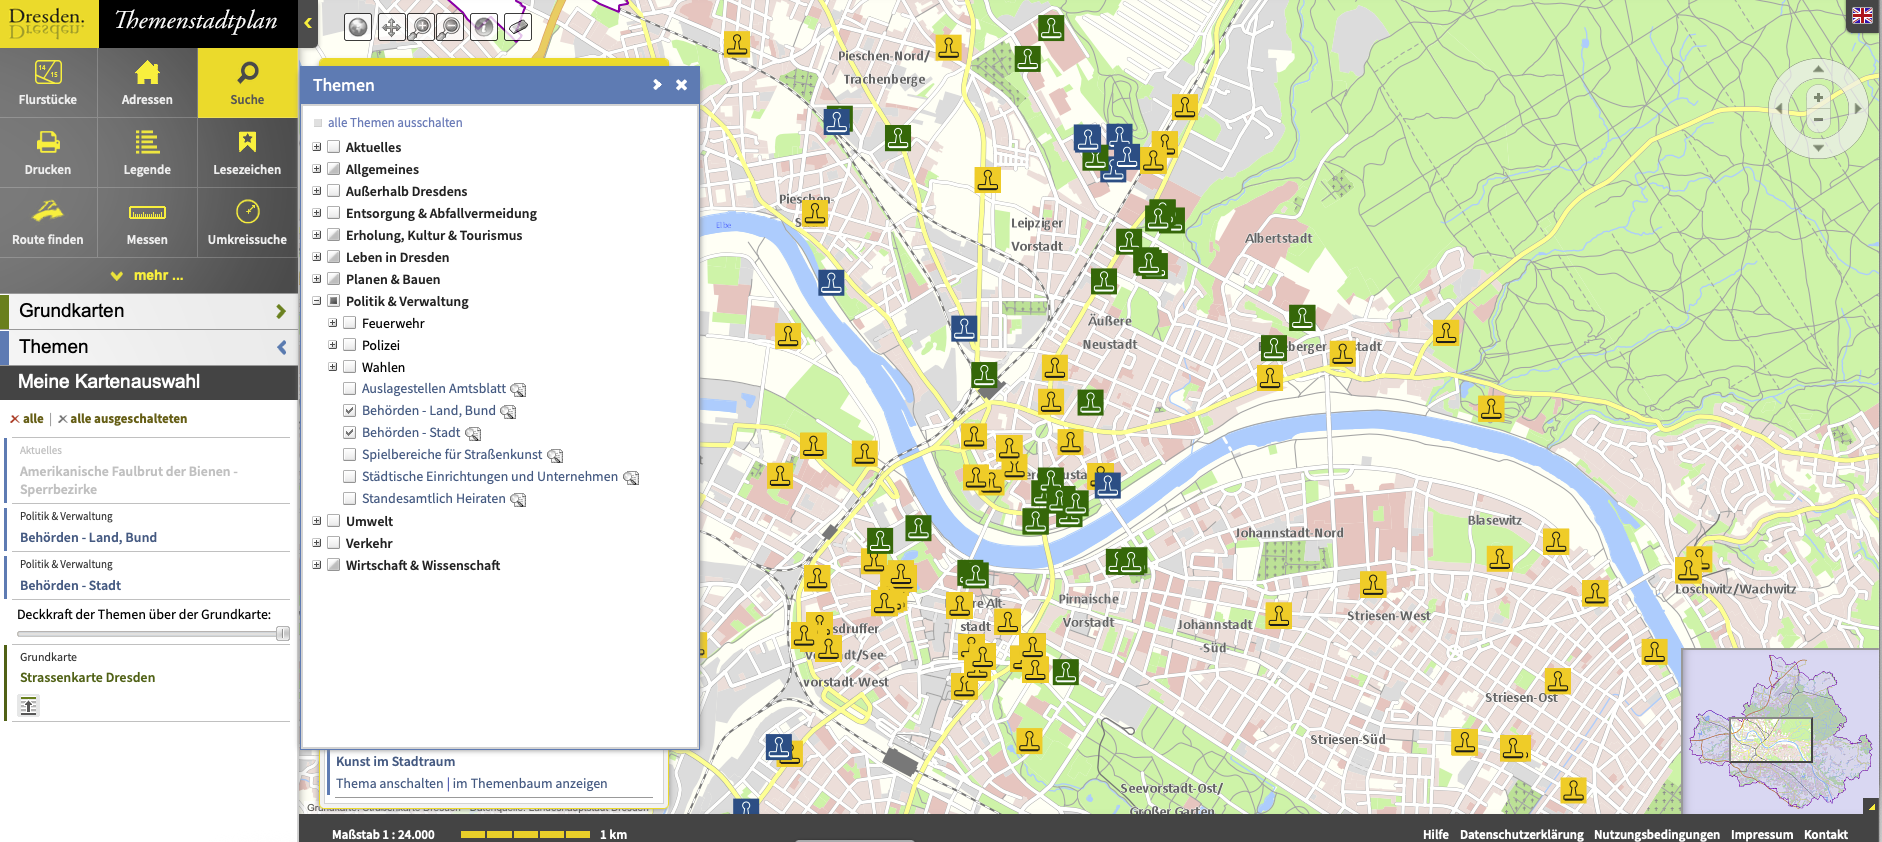Open the Grundkarten section

pyautogui.click(x=149, y=311)
